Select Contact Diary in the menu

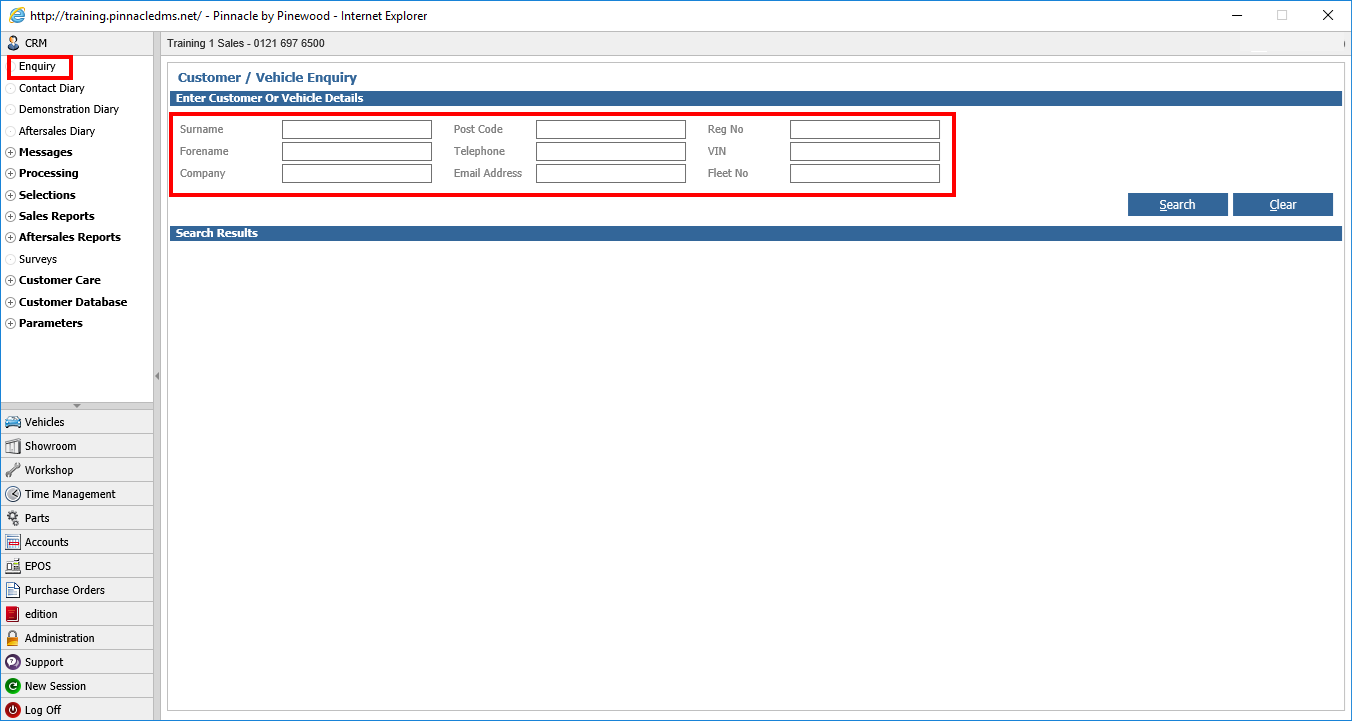point(54,88)
